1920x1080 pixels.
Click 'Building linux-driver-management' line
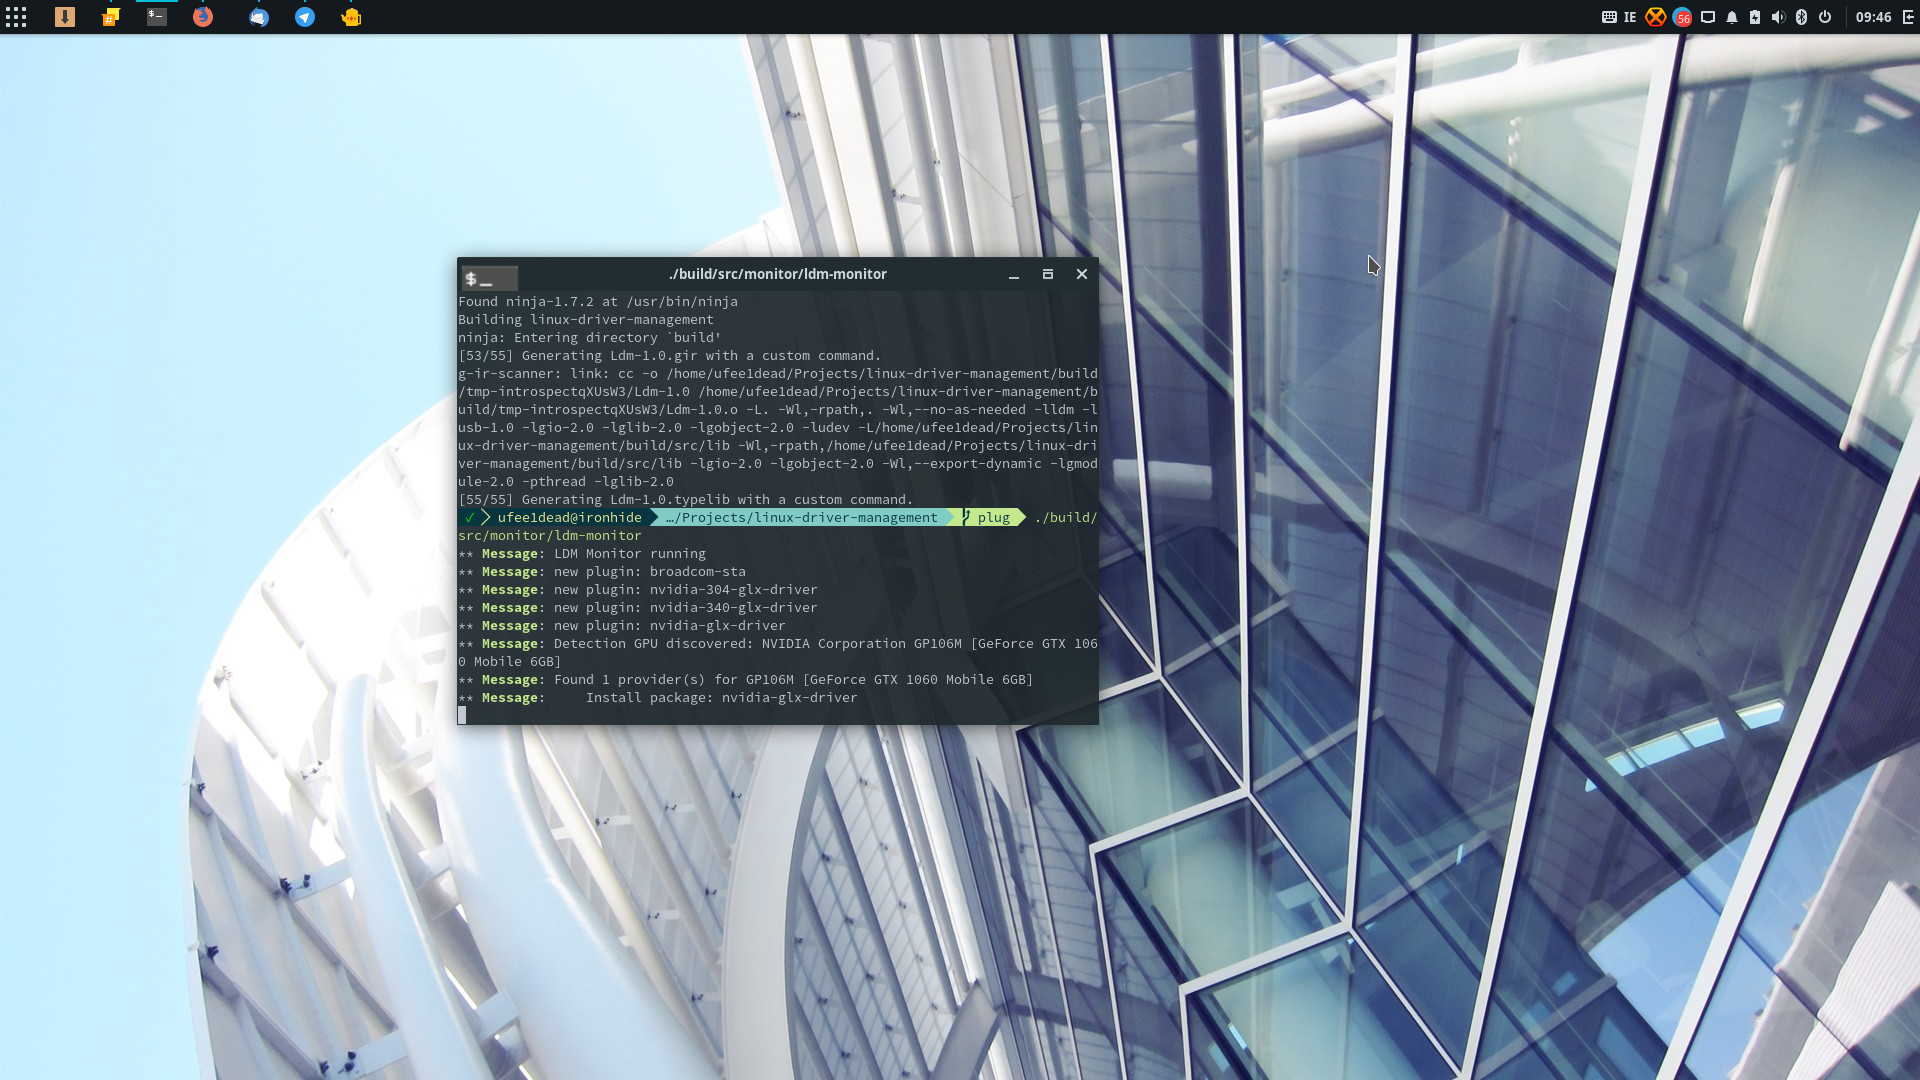pos(586,320)
